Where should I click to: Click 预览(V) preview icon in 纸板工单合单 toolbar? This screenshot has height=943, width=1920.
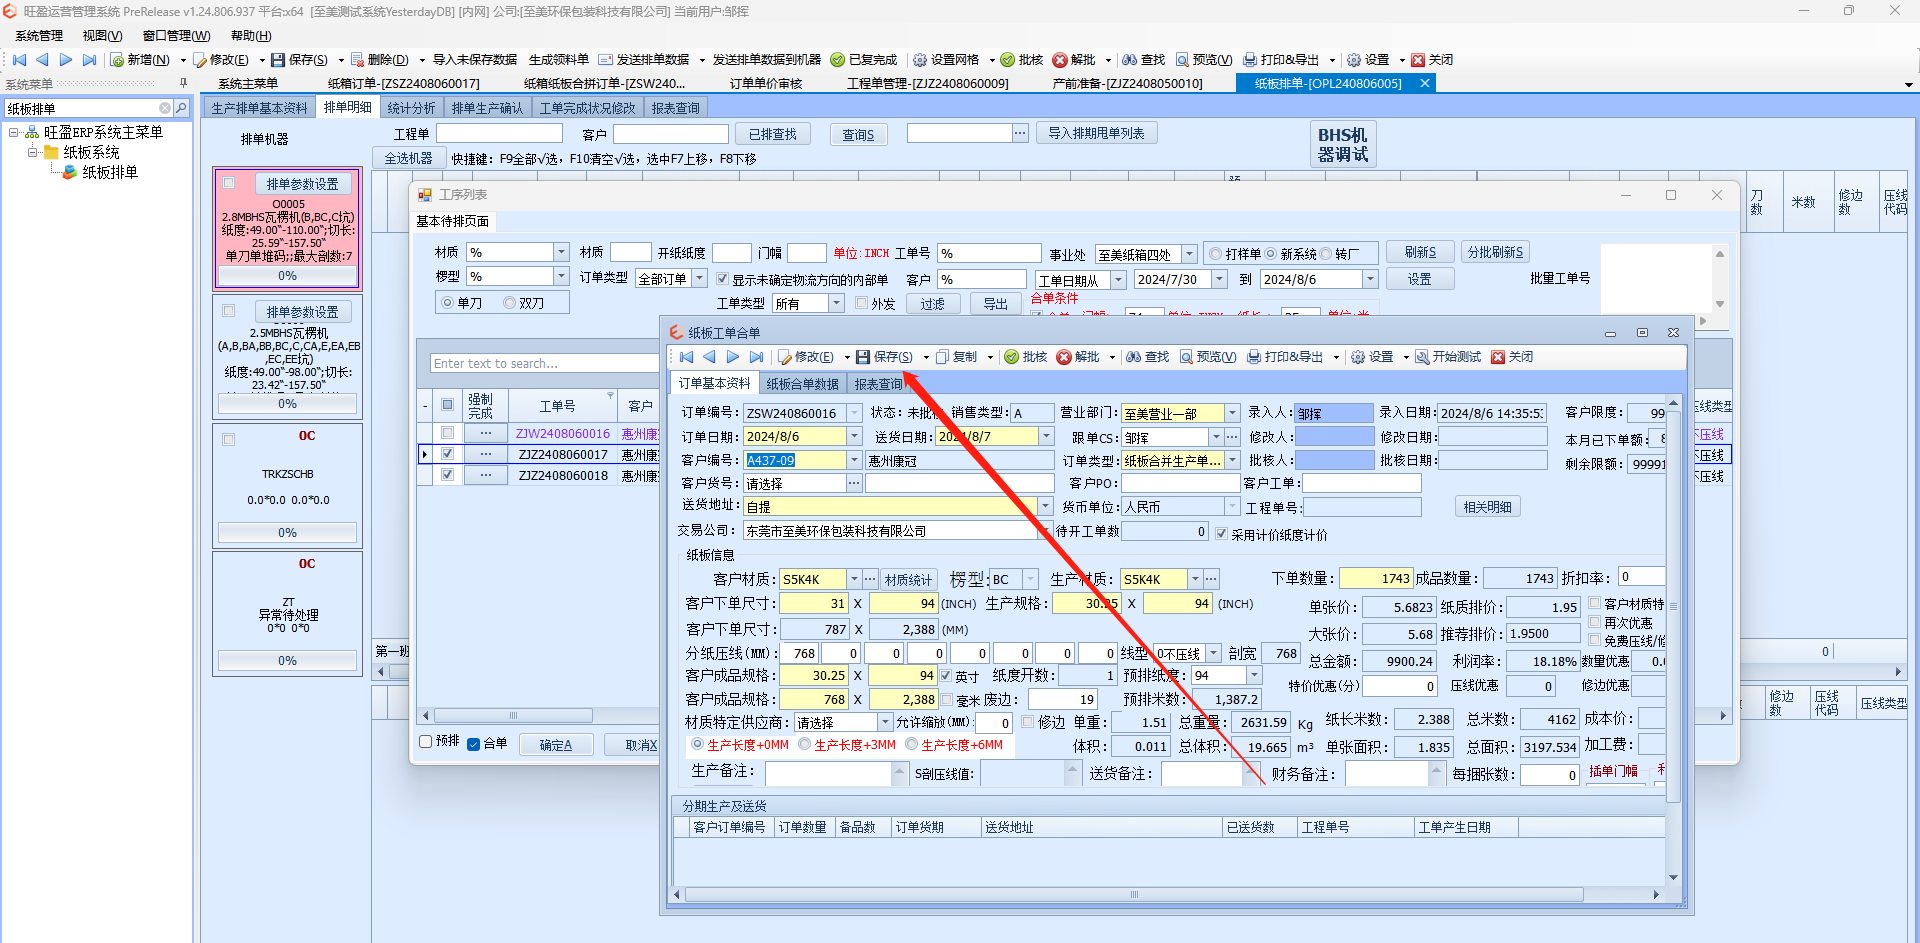coord(1186,357)
